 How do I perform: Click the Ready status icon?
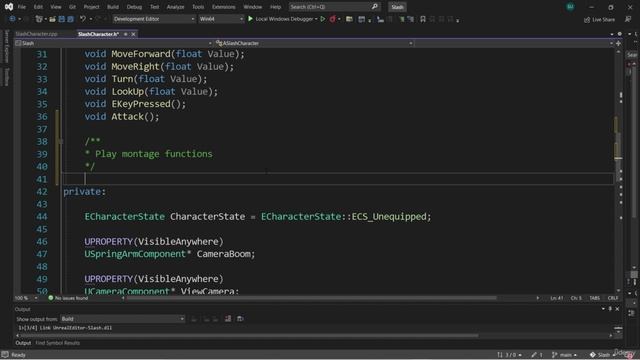click(5, 355)
